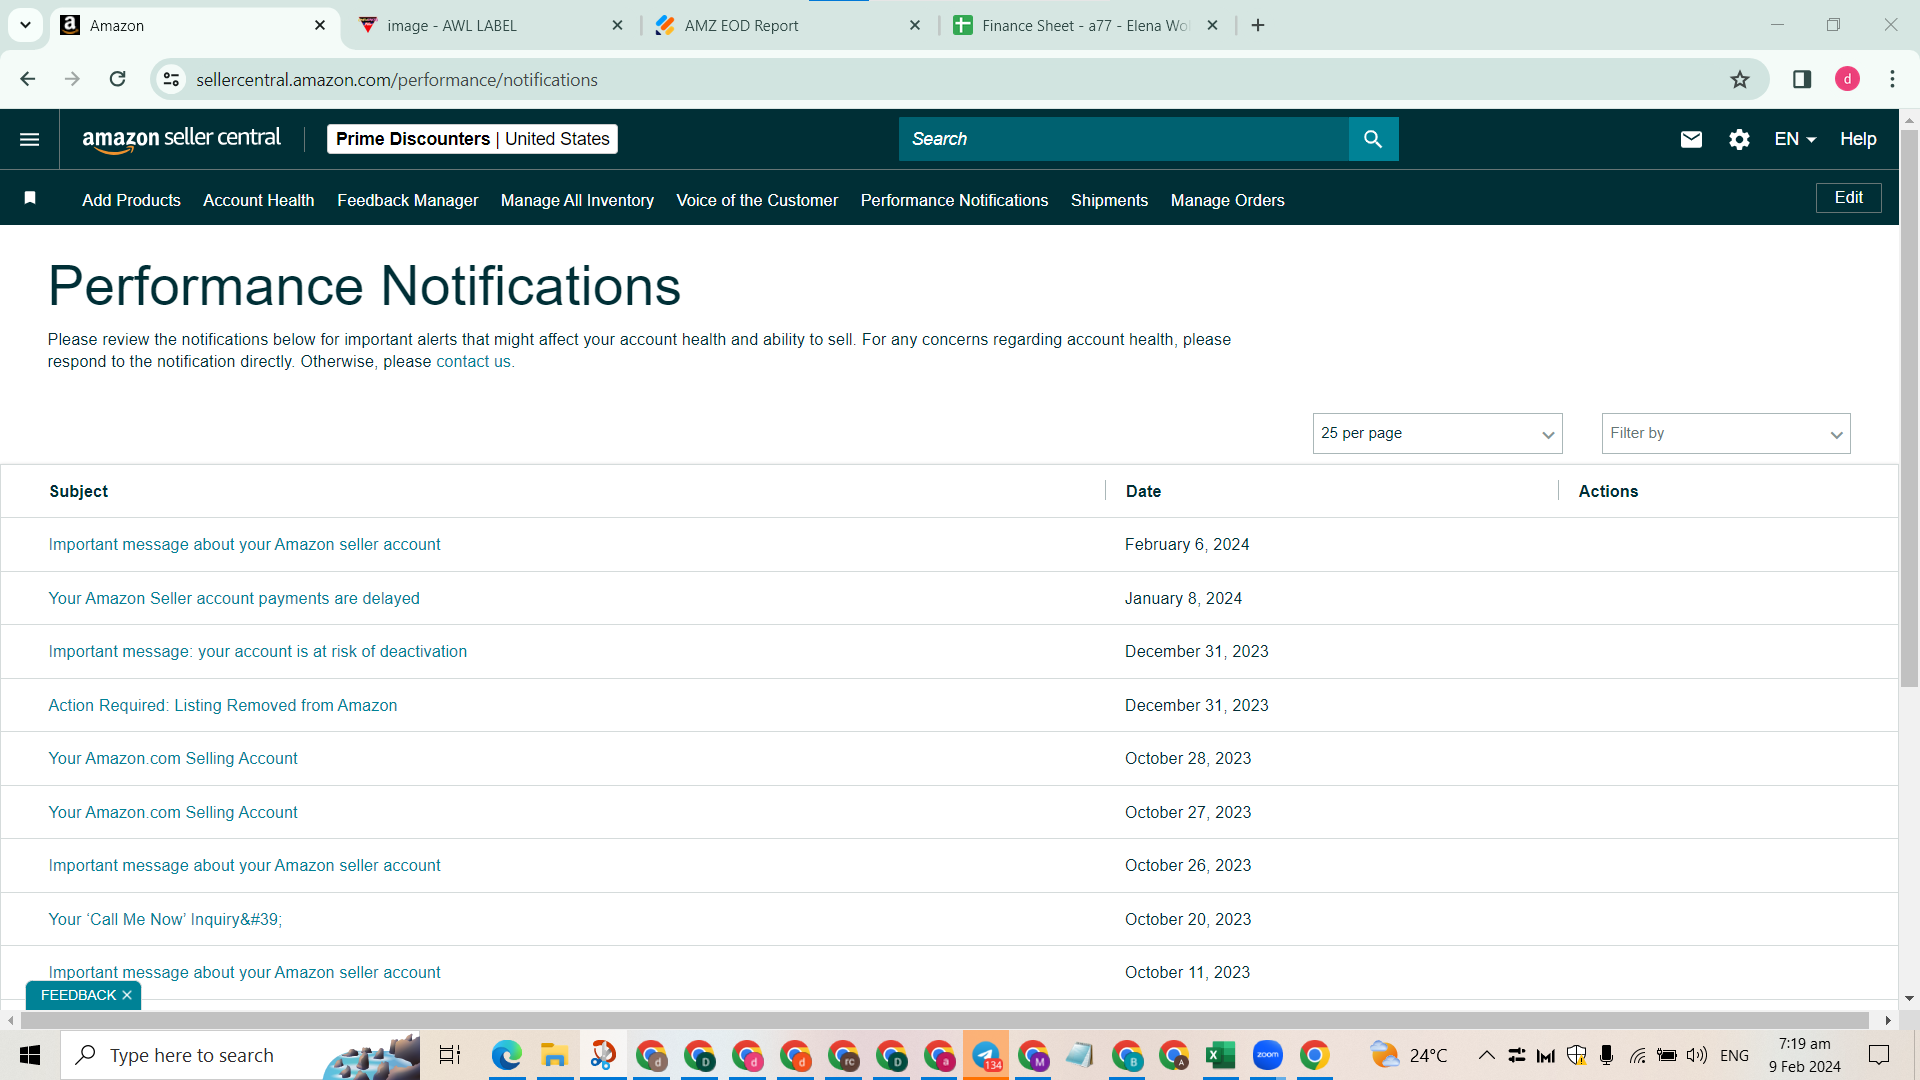Open the October 28 Selling Account notification
Image resolution: width=1920 pixels, height=1080 pixels.
point(173,759)
